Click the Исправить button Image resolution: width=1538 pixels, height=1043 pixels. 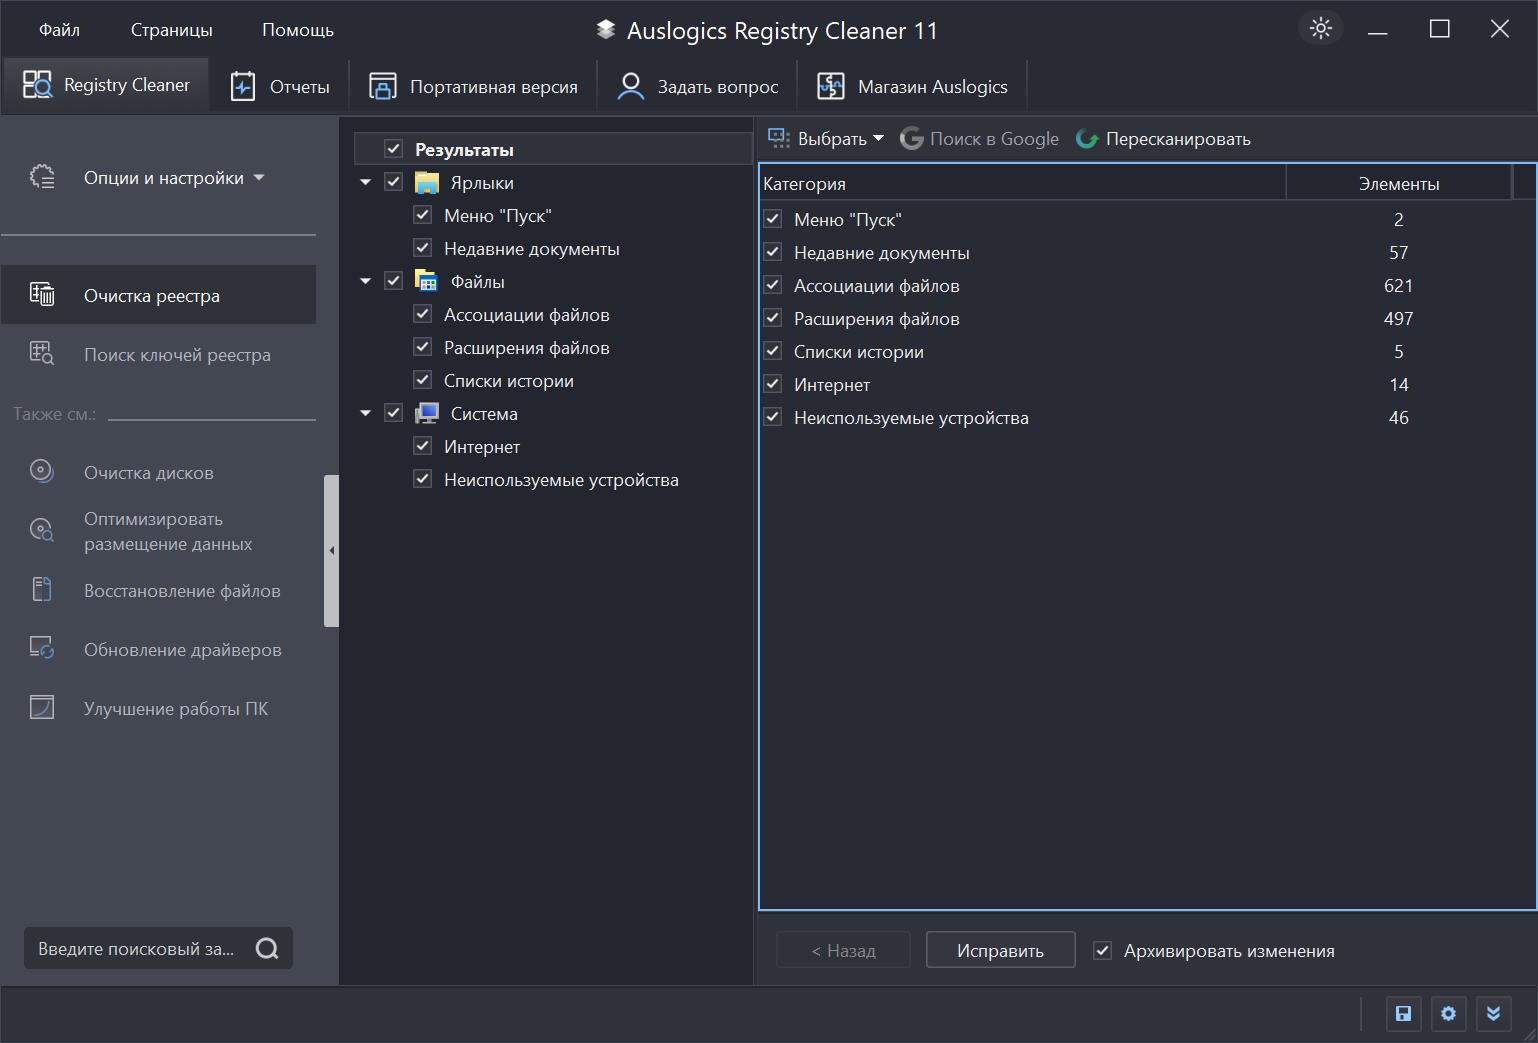pos(1000,951)
